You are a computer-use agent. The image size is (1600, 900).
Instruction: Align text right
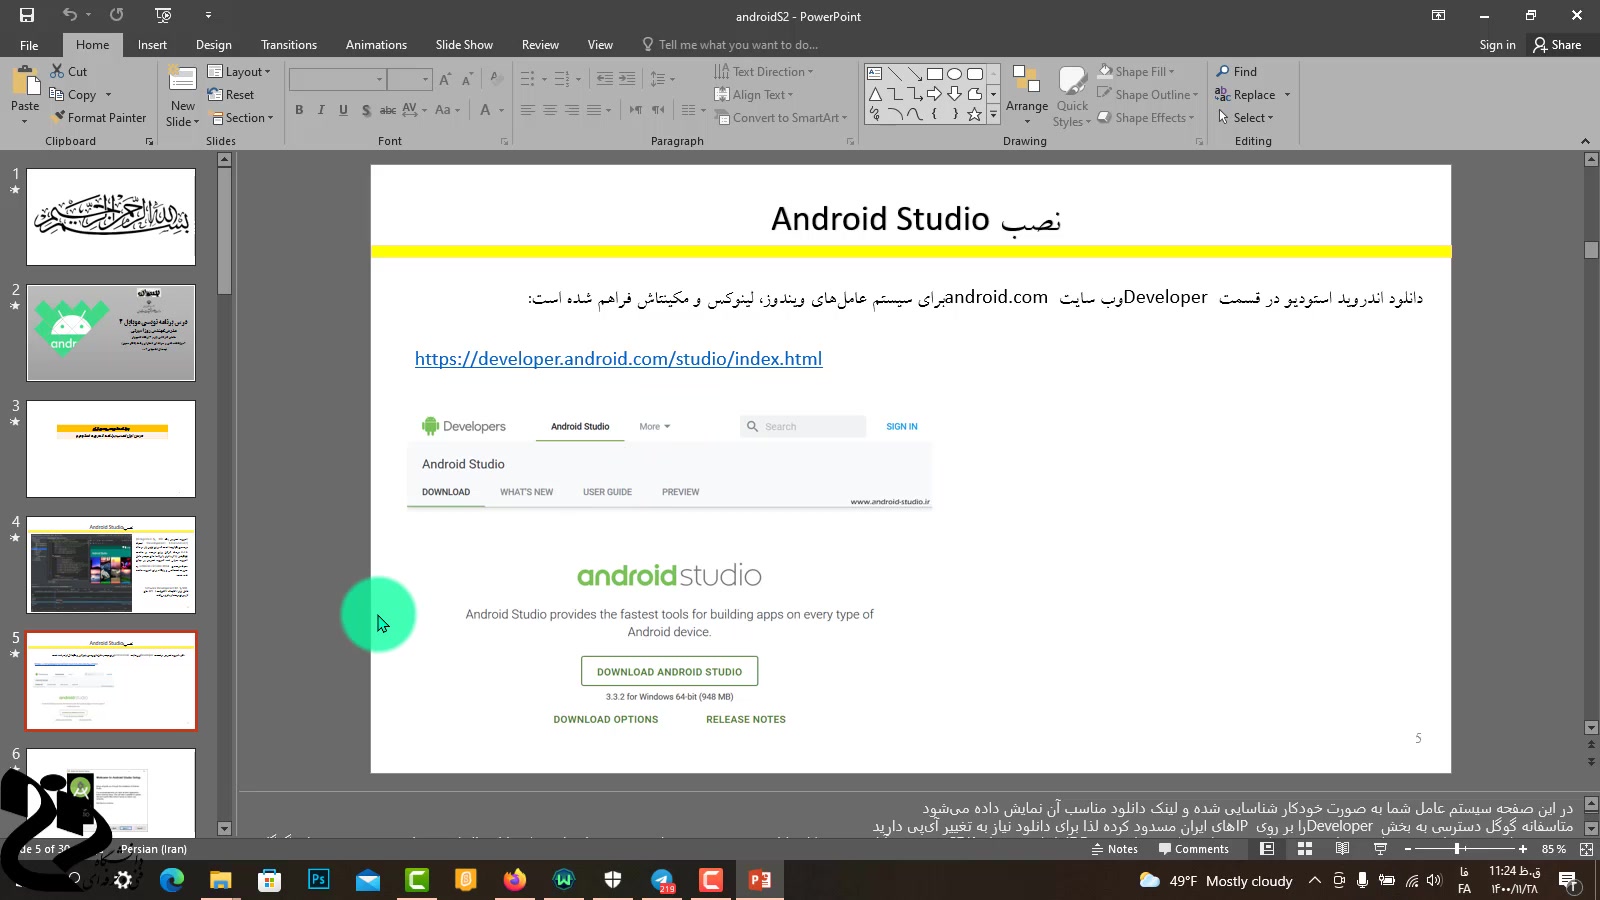point(572,110)
